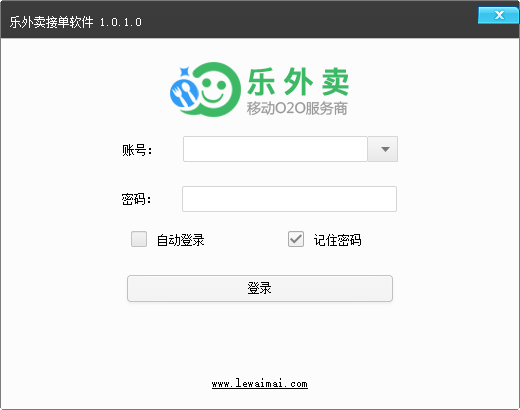The width and height of the screenshot is (520, 410).
Task: Expand the 账号 account dropdown arrow
Action: [x=383, y=149]
